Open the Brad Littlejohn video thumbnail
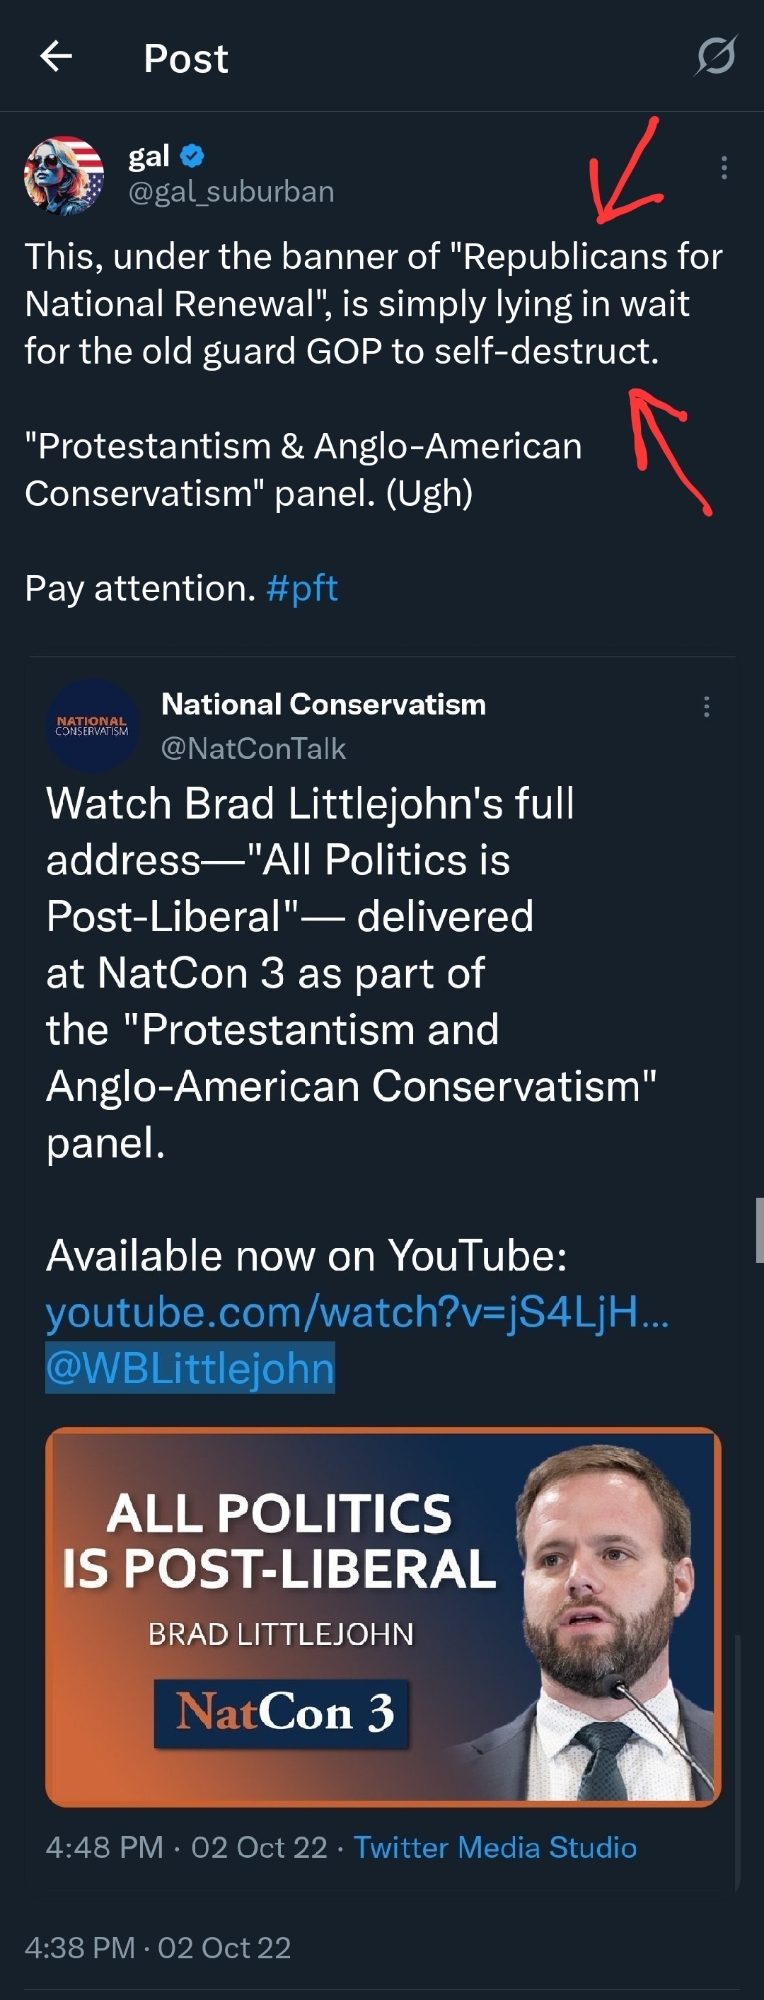764x2000 pixels. click(383, 1616)
